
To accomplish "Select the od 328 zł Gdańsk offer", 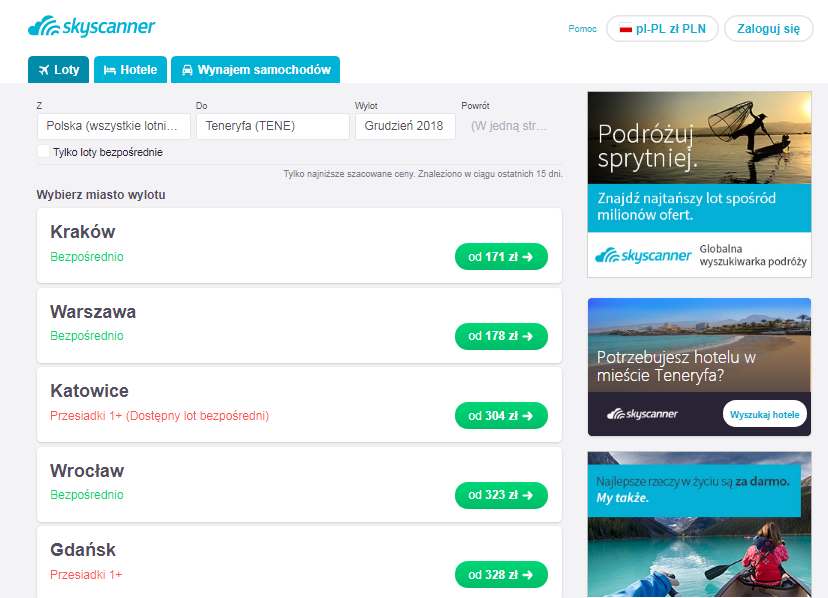I will (x=501, y=575).
